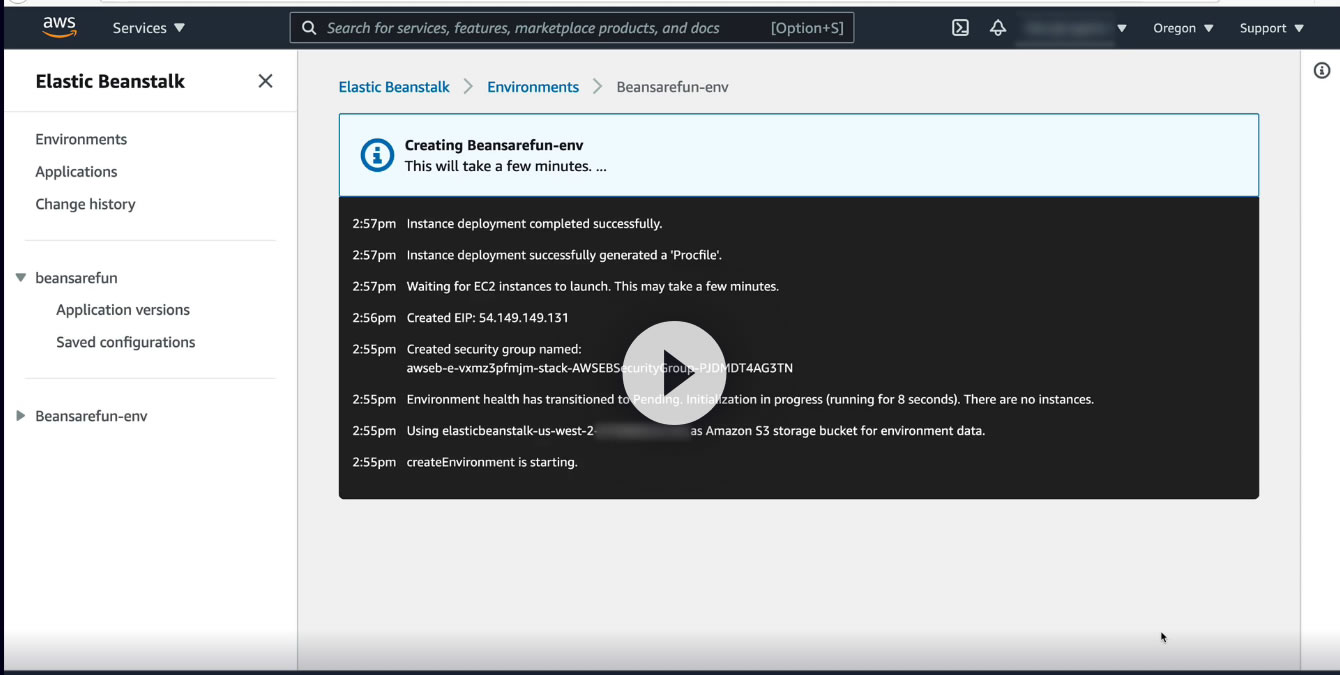Click the 'Using elasticbeanstalk-us-west-2' S3 bucket log line
Viewport: 1340px width, 675px height.
click(x=695, y=431)
